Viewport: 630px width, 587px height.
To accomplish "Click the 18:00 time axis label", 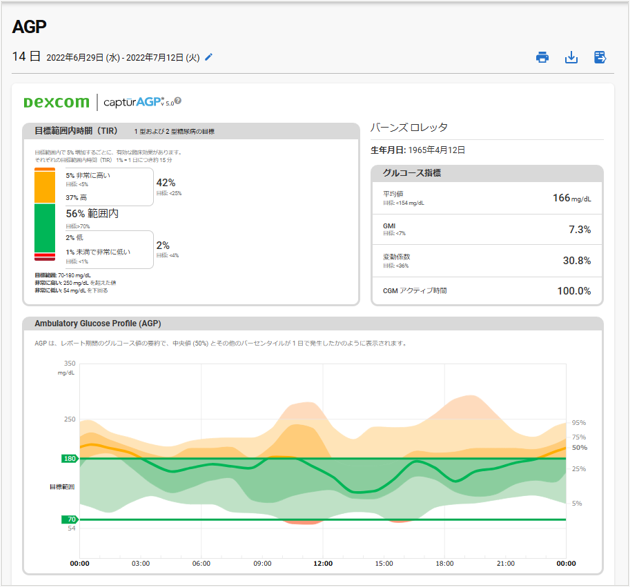I will coord(445,564).
